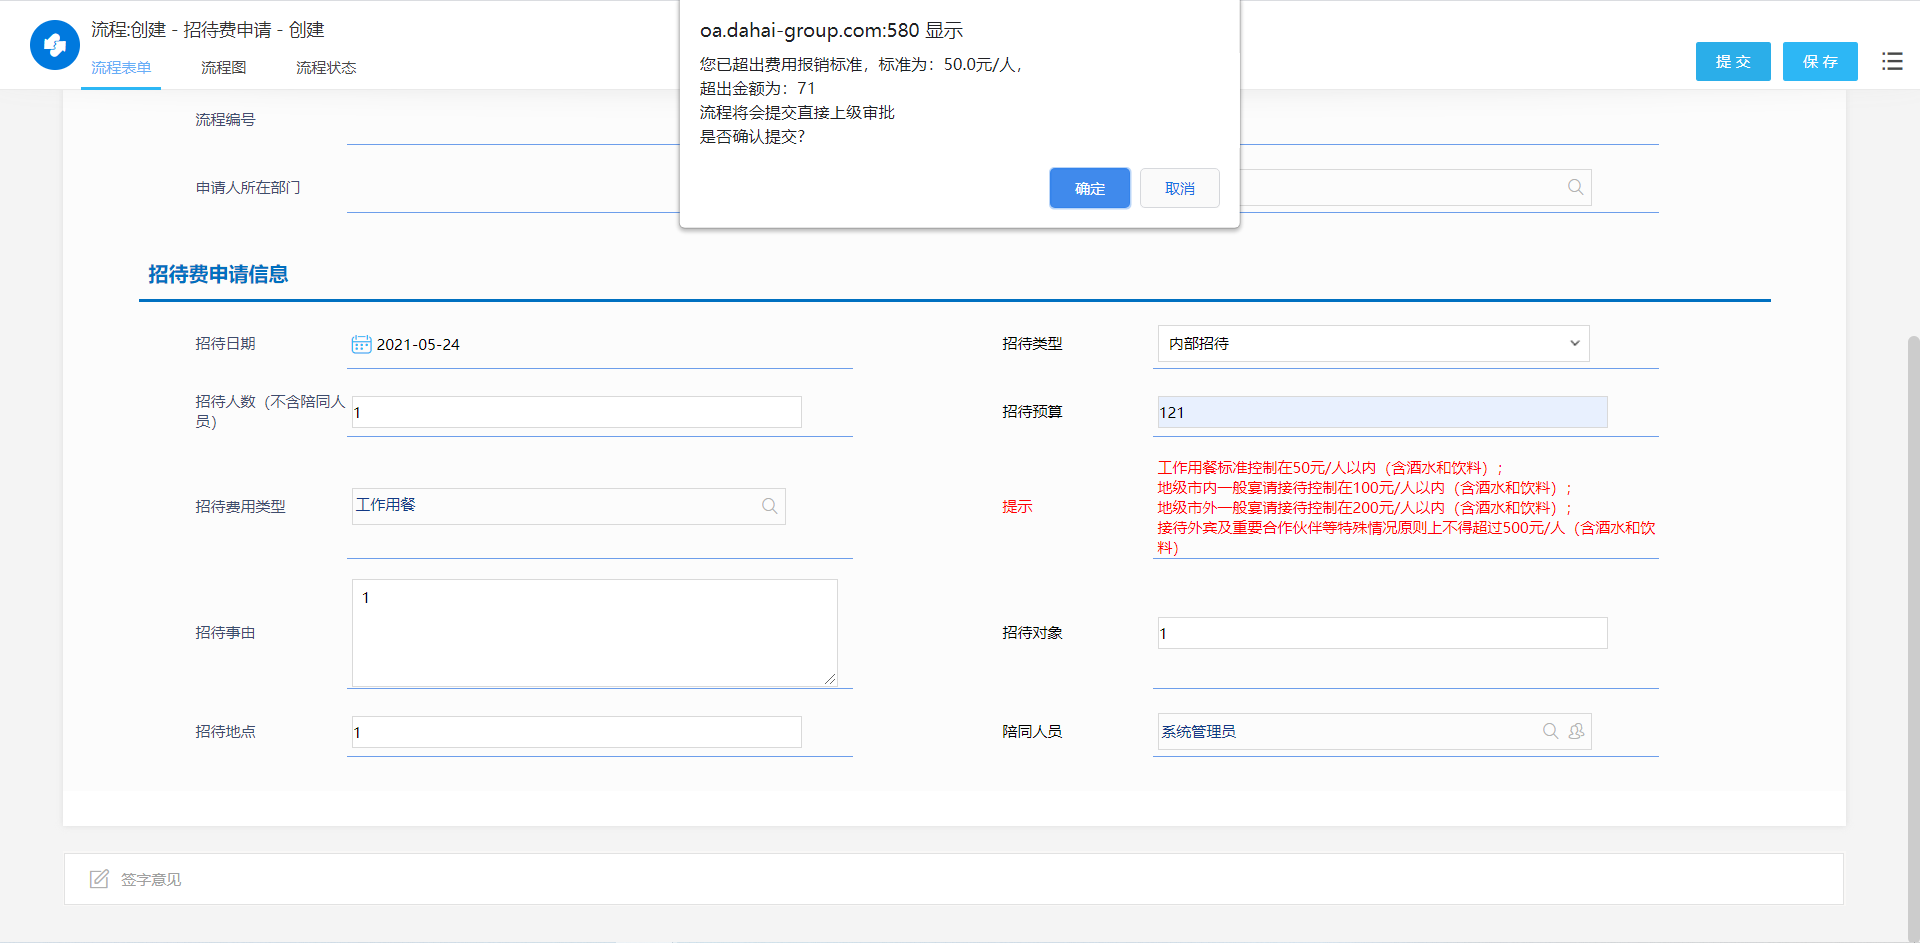
Task: Open the 流程状态 tab
Action: (326, 67)
